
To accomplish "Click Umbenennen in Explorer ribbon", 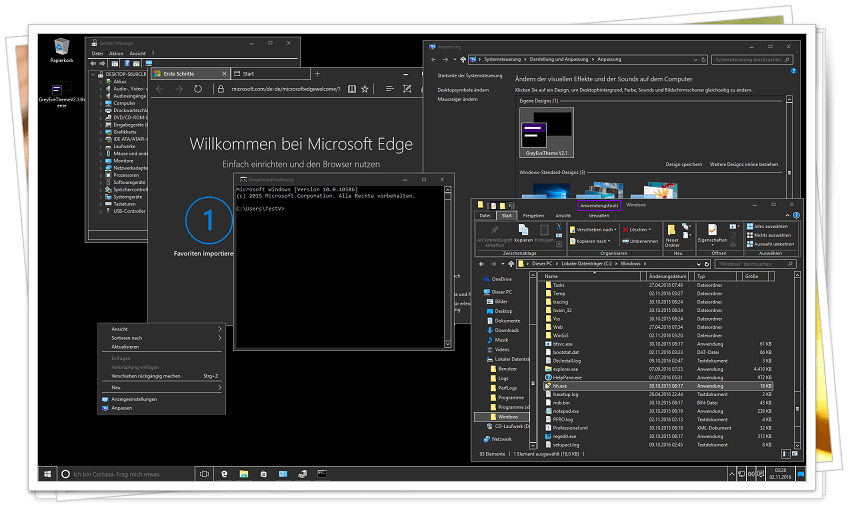I will click(640, 241).
